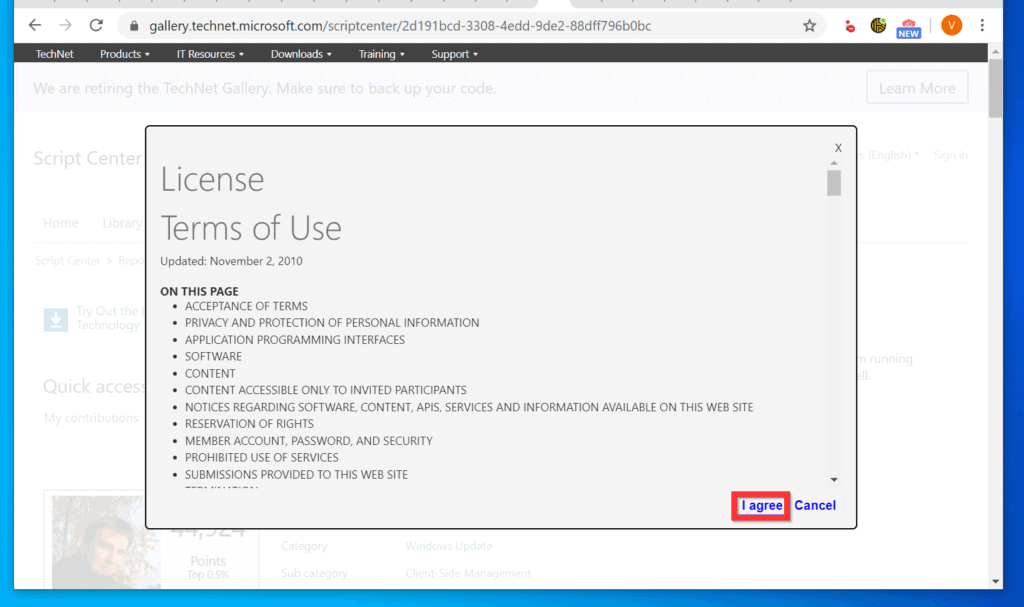Click Script Center breadcrumb link
Screen dimensions: 1024x607
coord(68,261)
